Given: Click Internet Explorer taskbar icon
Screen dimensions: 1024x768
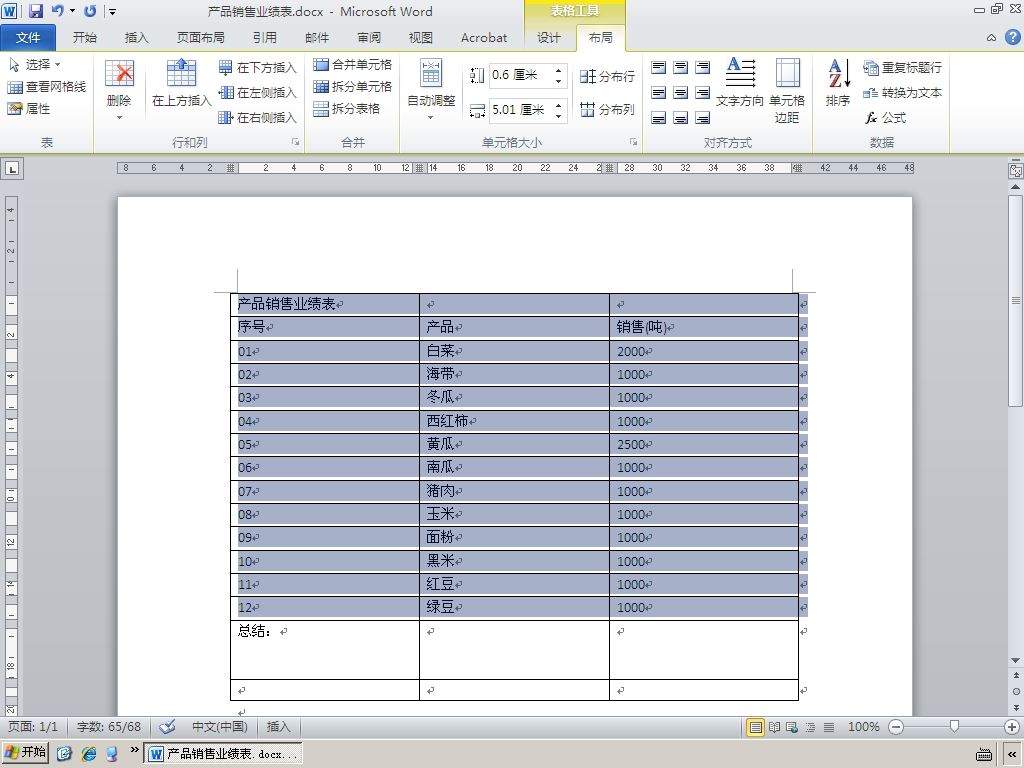Looking at the screenshot, I should (x=89, y=753).
